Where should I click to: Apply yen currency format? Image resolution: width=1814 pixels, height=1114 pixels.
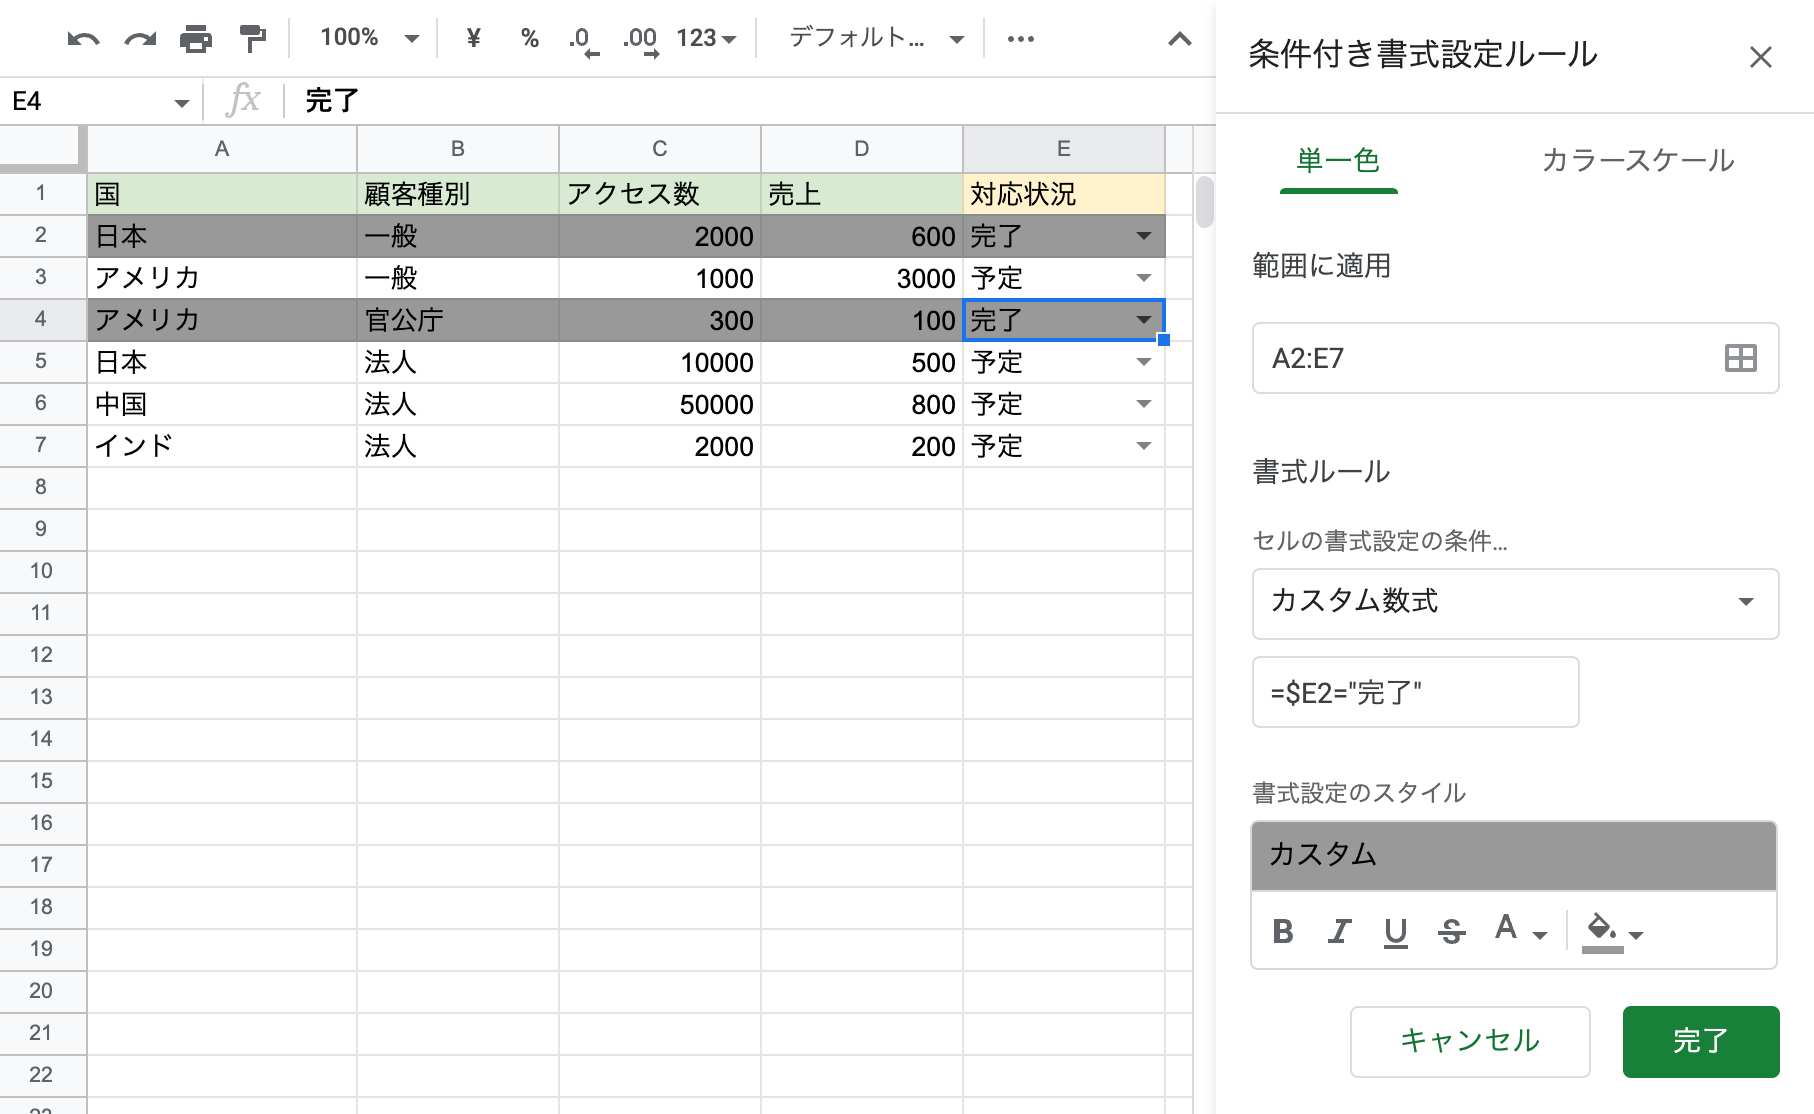[x=473, y=39]
